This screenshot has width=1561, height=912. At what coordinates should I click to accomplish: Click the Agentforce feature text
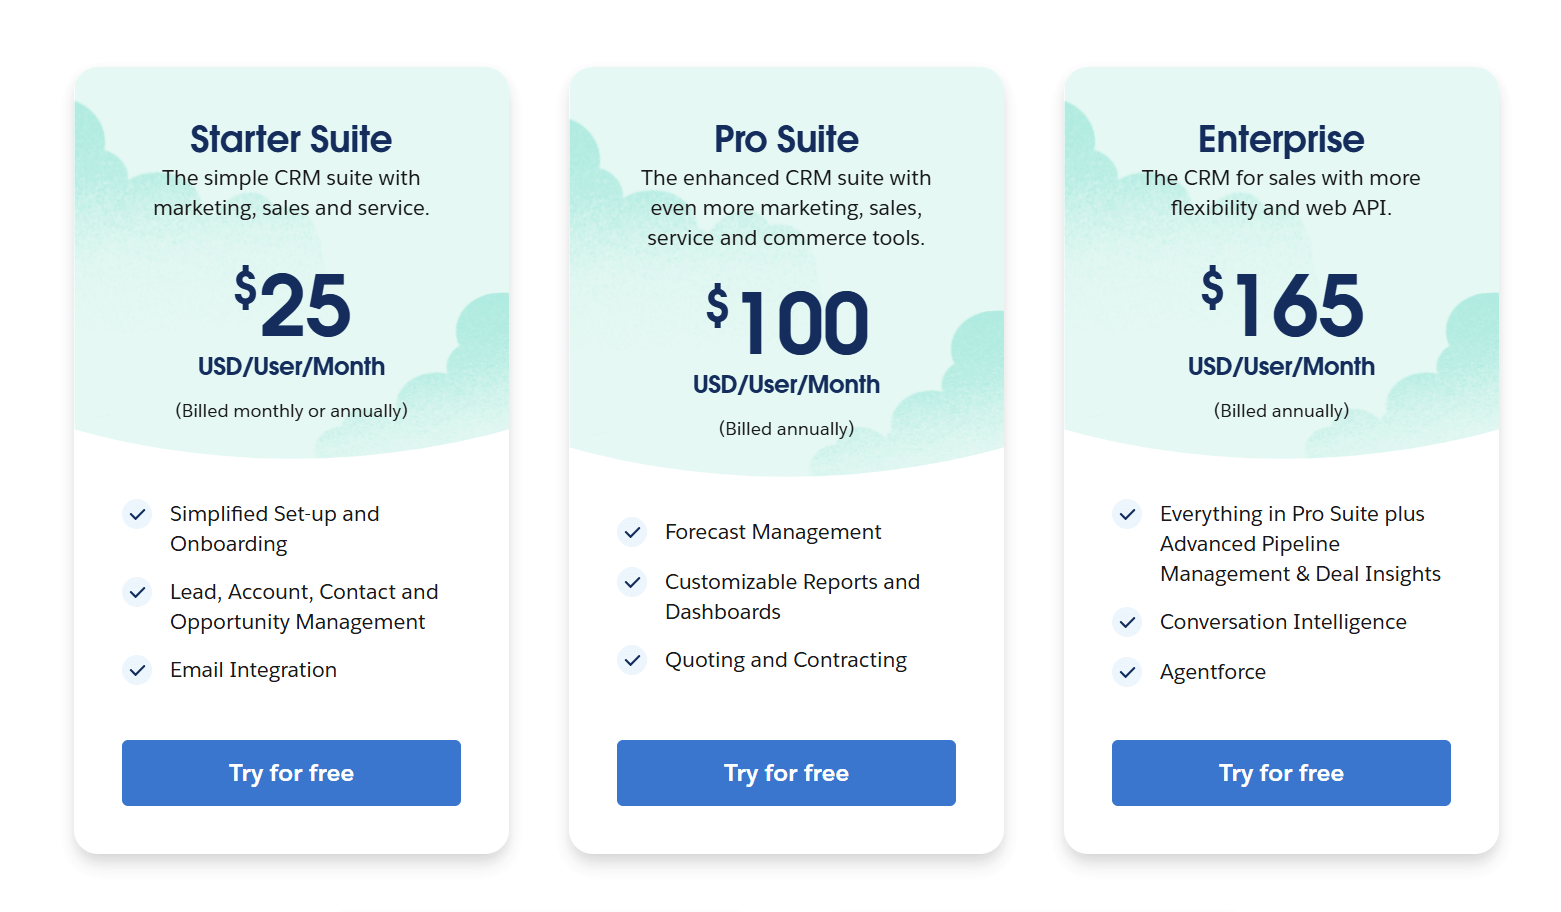click(x=1212, y=672)
